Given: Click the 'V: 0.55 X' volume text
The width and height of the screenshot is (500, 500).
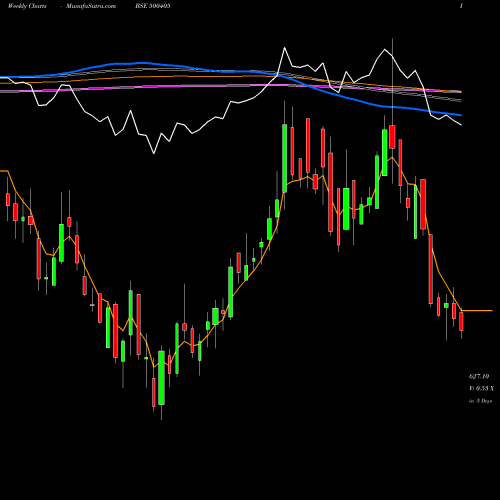Looking at the screenshot, I should click(481, 388).
